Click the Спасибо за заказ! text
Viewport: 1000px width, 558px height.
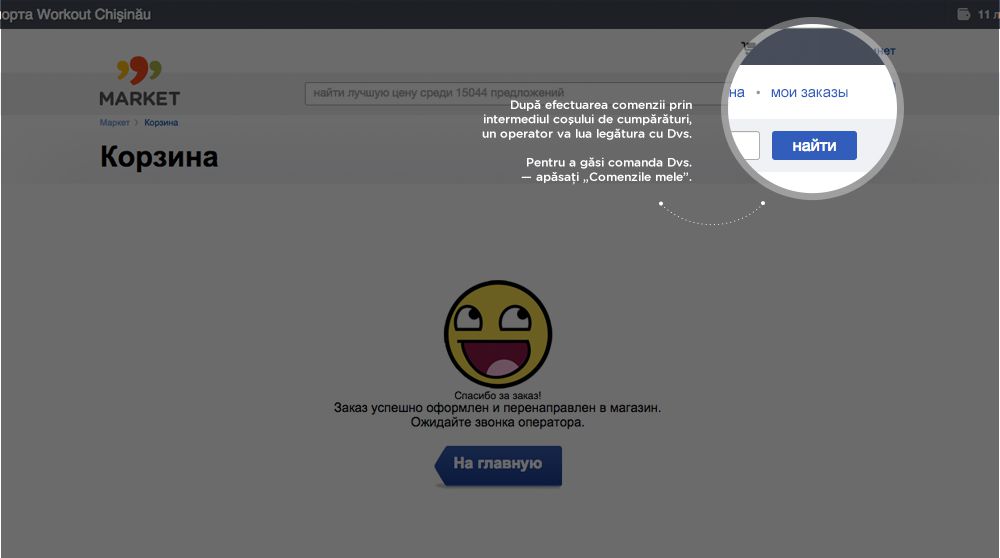[497, 396]
